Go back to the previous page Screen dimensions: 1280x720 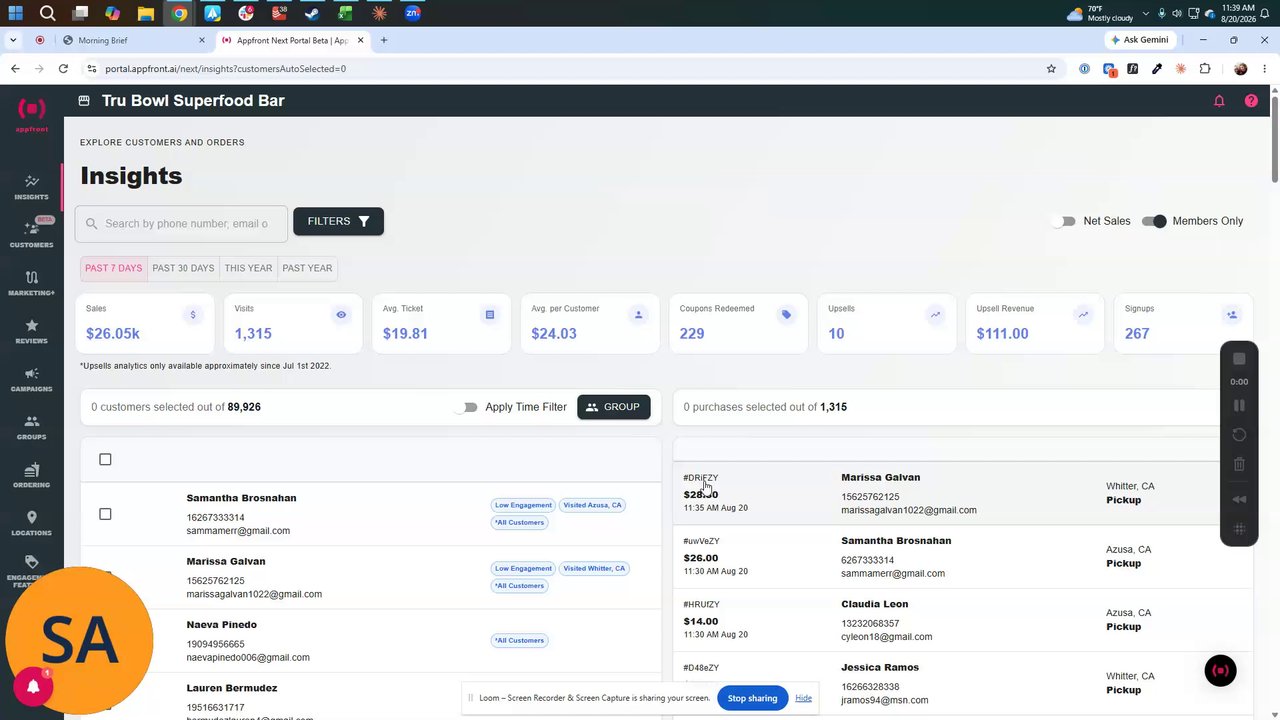pos(15,69)
